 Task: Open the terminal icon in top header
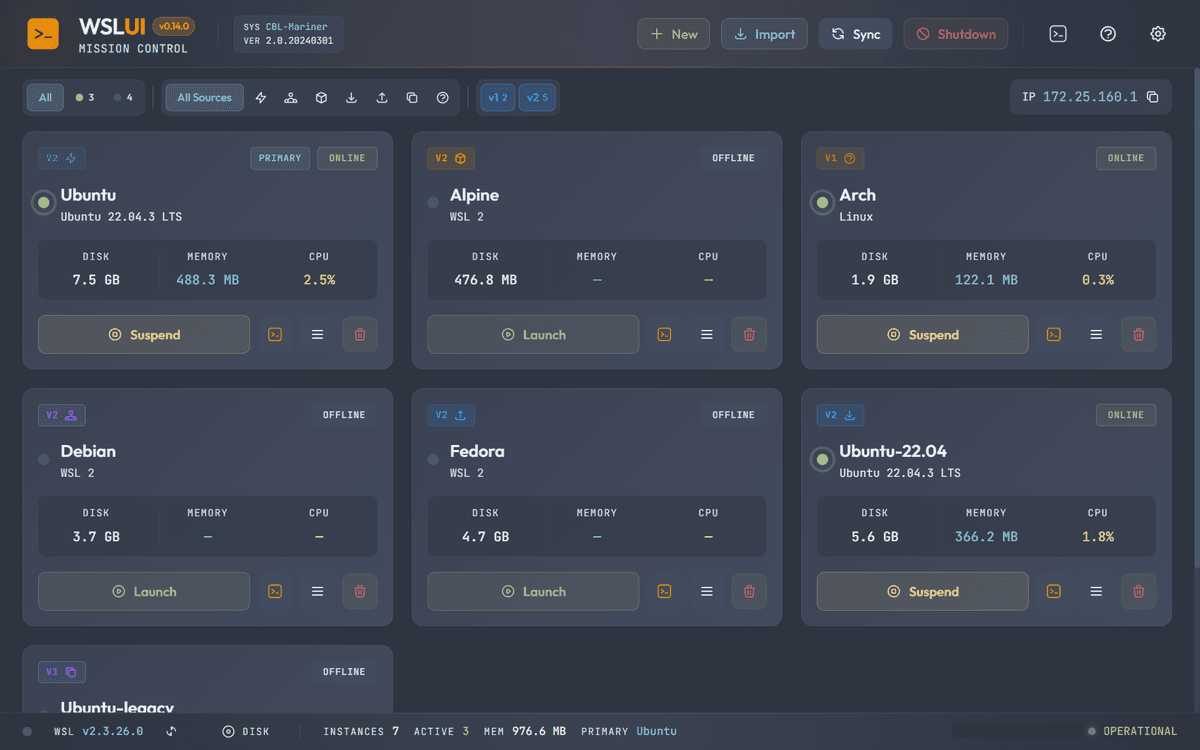coord(1057,34)
